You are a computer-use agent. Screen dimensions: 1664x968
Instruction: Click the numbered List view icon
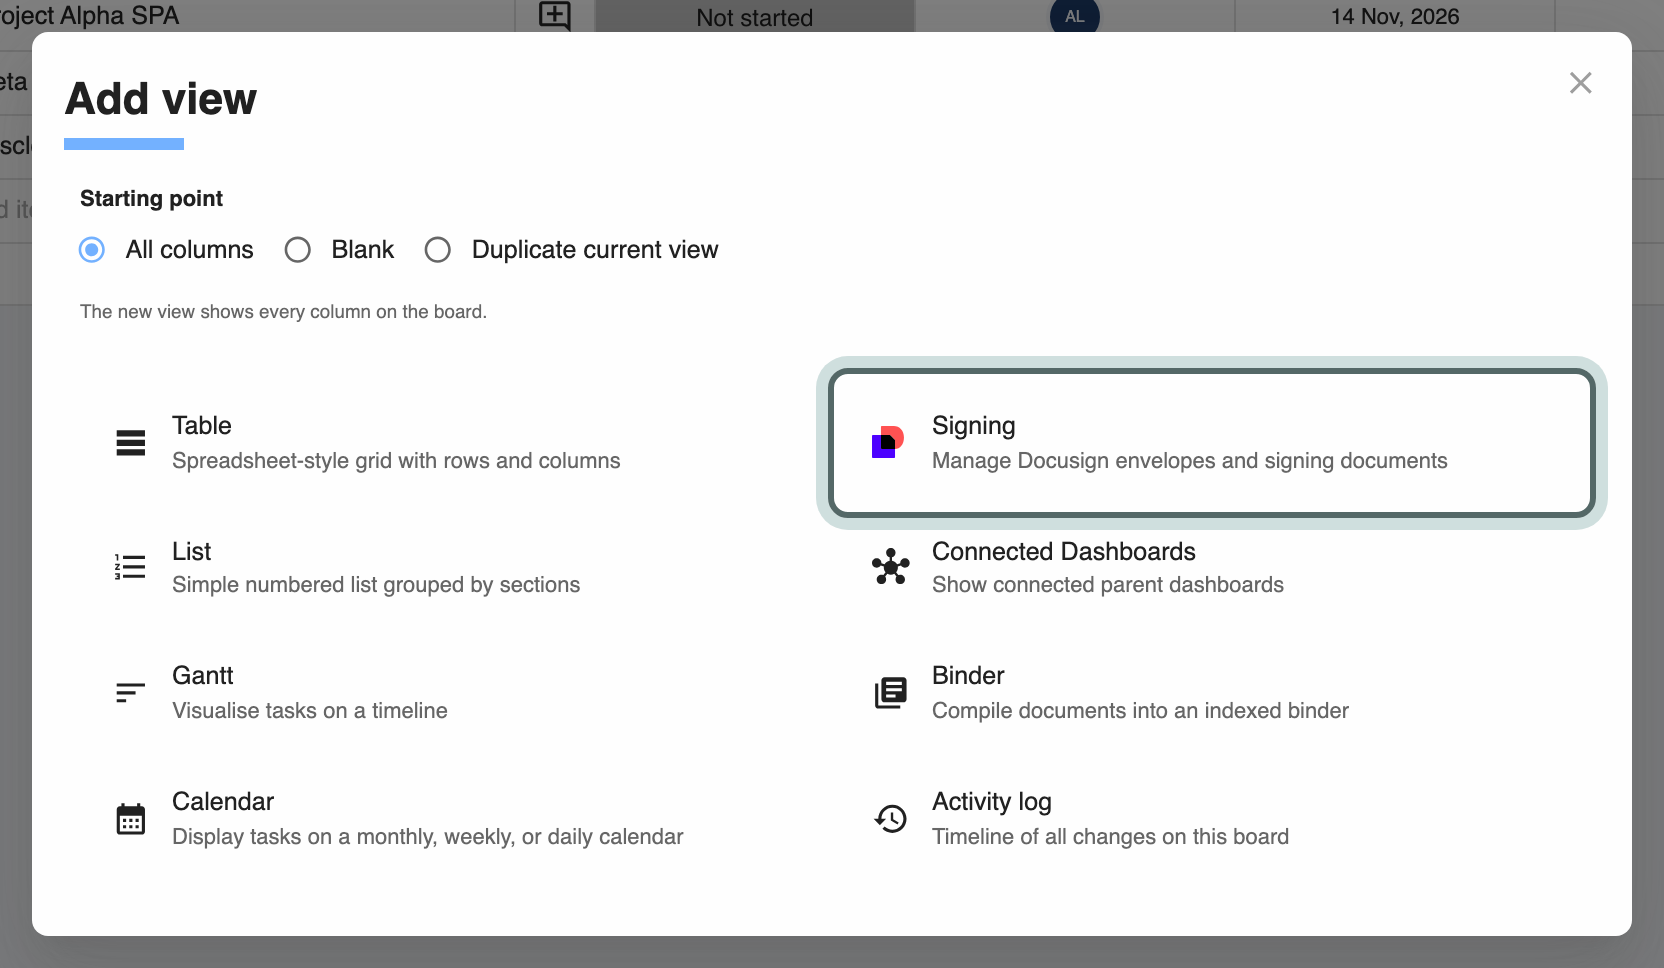pyautogui.click(x=131, y=567)
